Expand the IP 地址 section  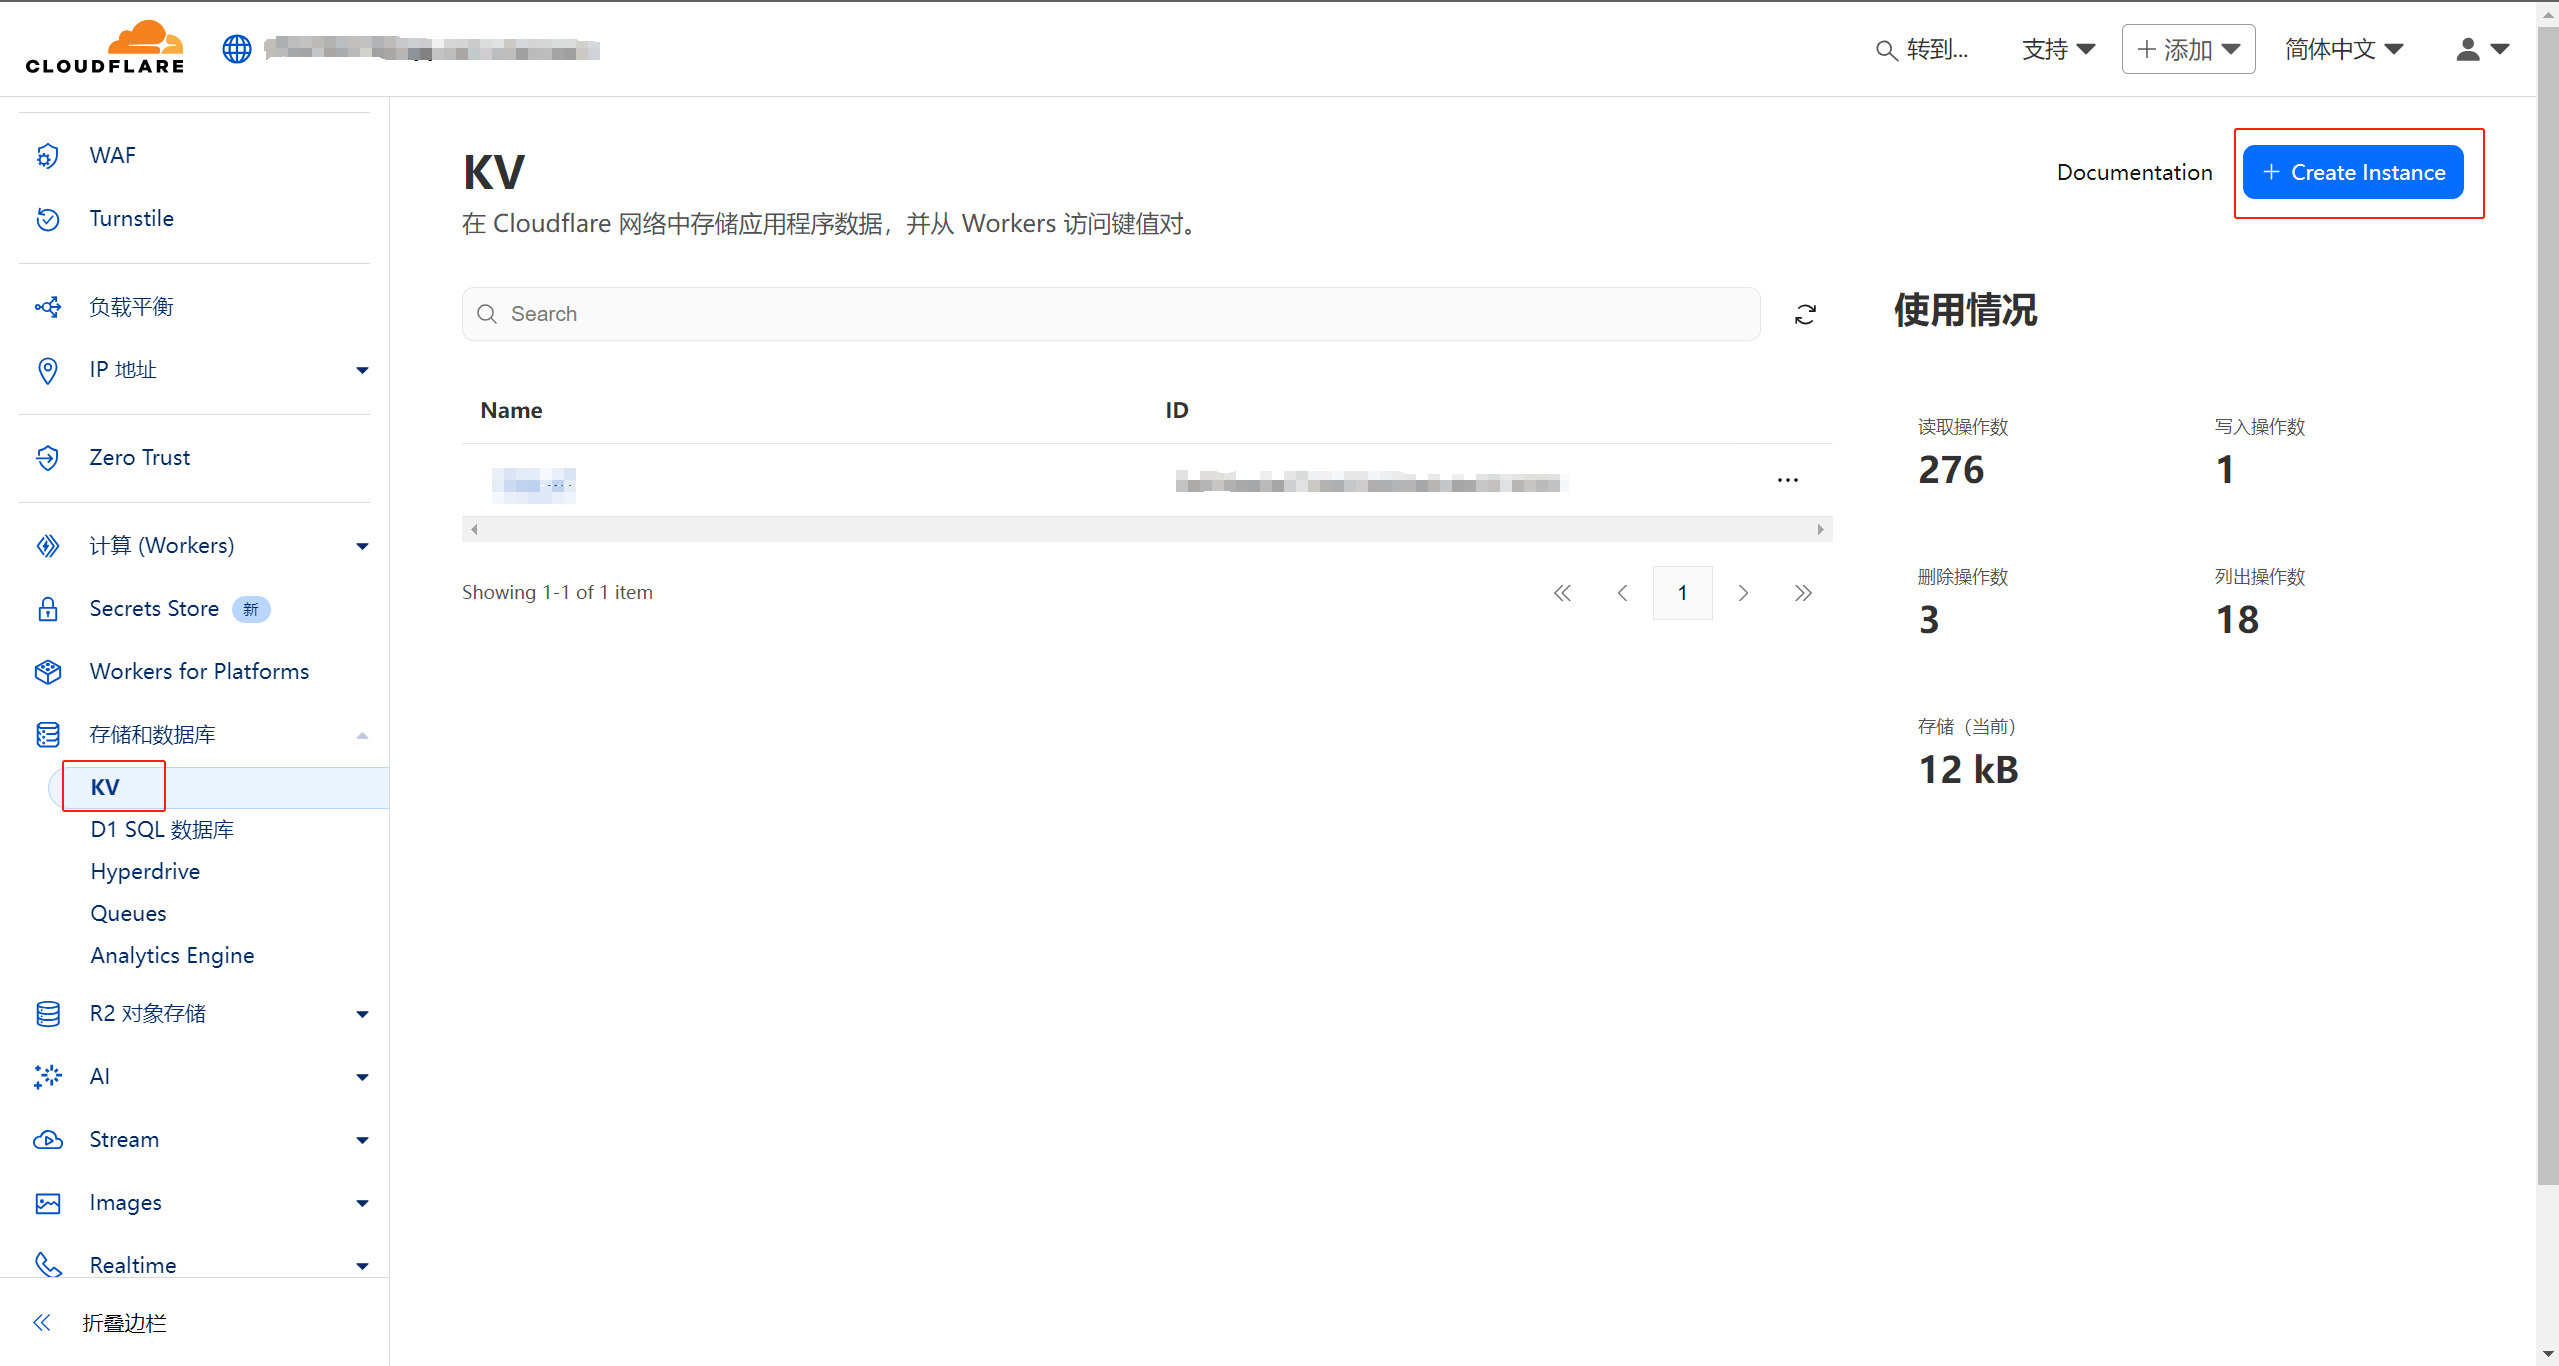pyautogui.click(x=362, y=369)
